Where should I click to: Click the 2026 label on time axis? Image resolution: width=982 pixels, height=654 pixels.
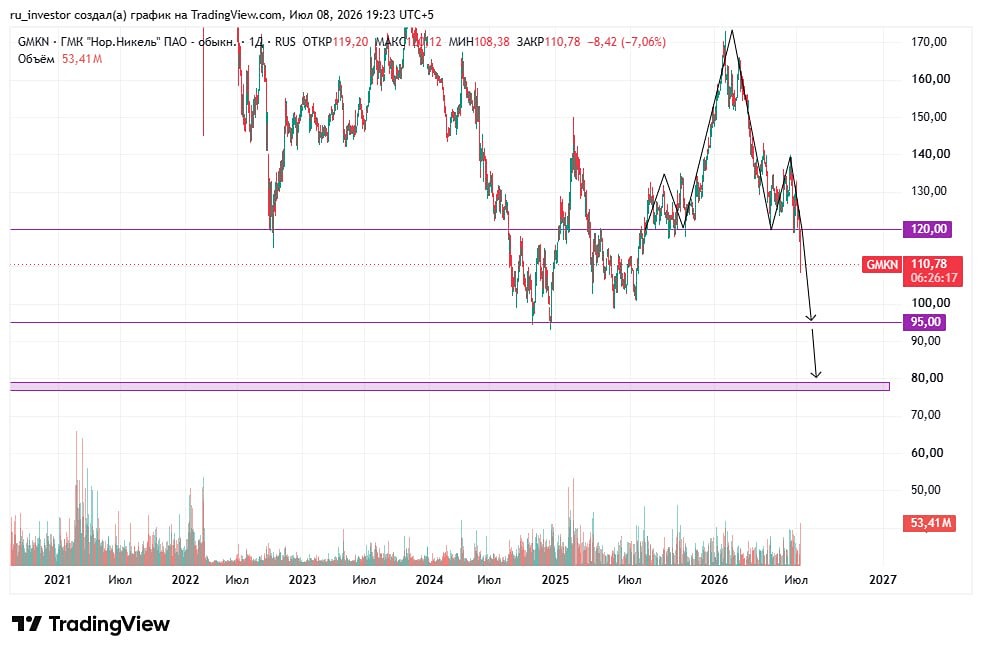tap(715, 580)
